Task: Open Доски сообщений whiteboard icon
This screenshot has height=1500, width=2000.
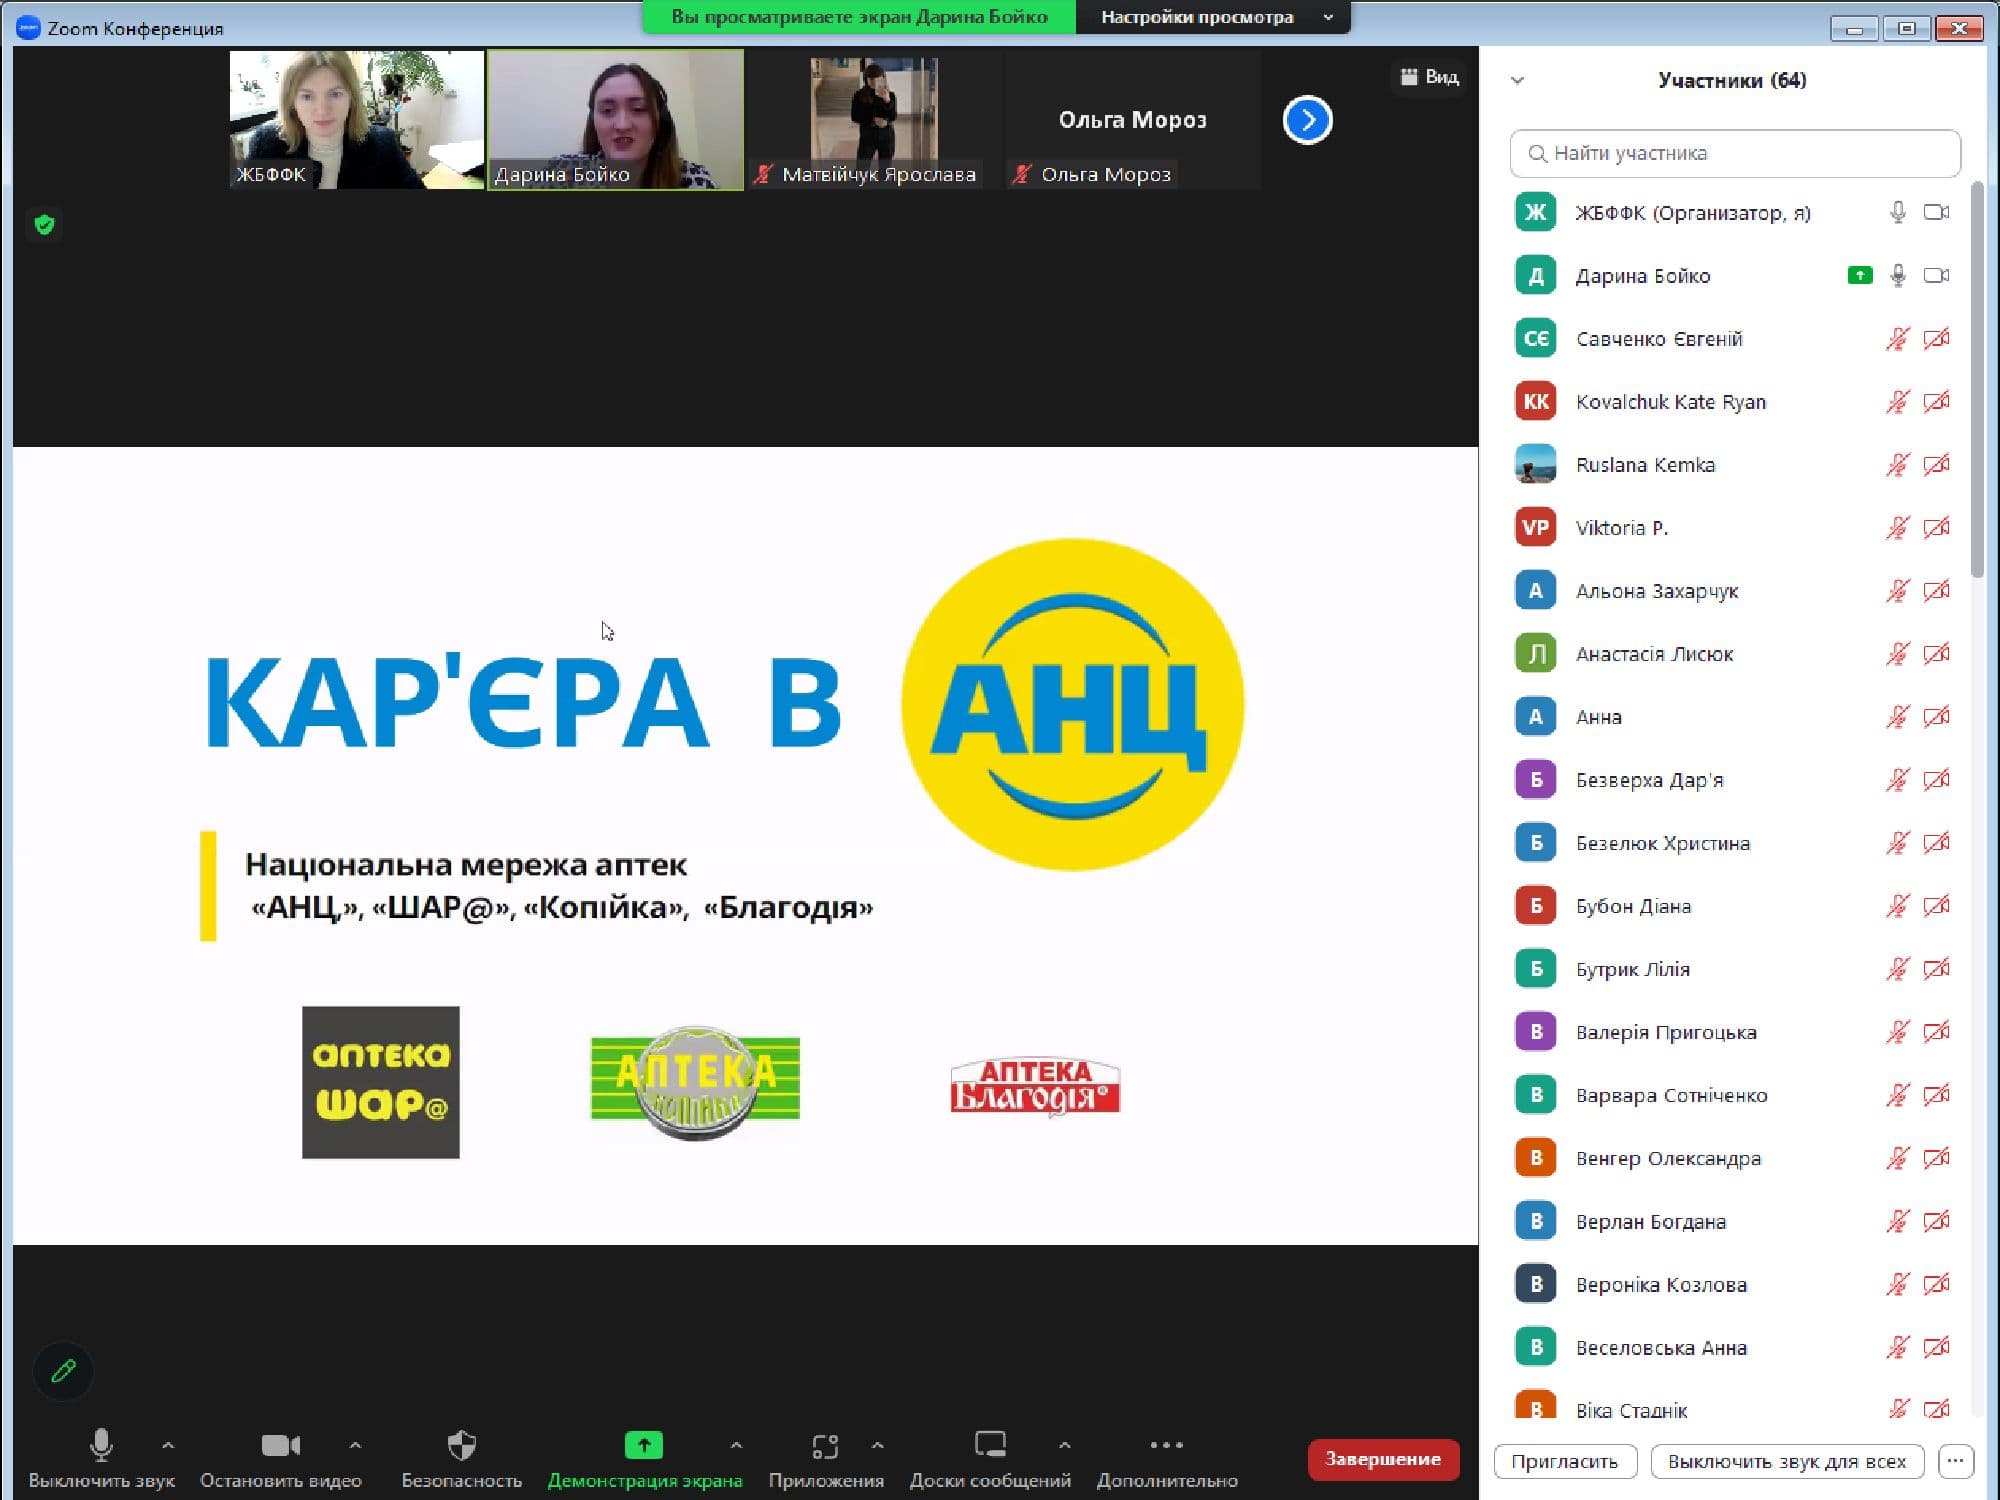Action: [x=990, y=1445]
